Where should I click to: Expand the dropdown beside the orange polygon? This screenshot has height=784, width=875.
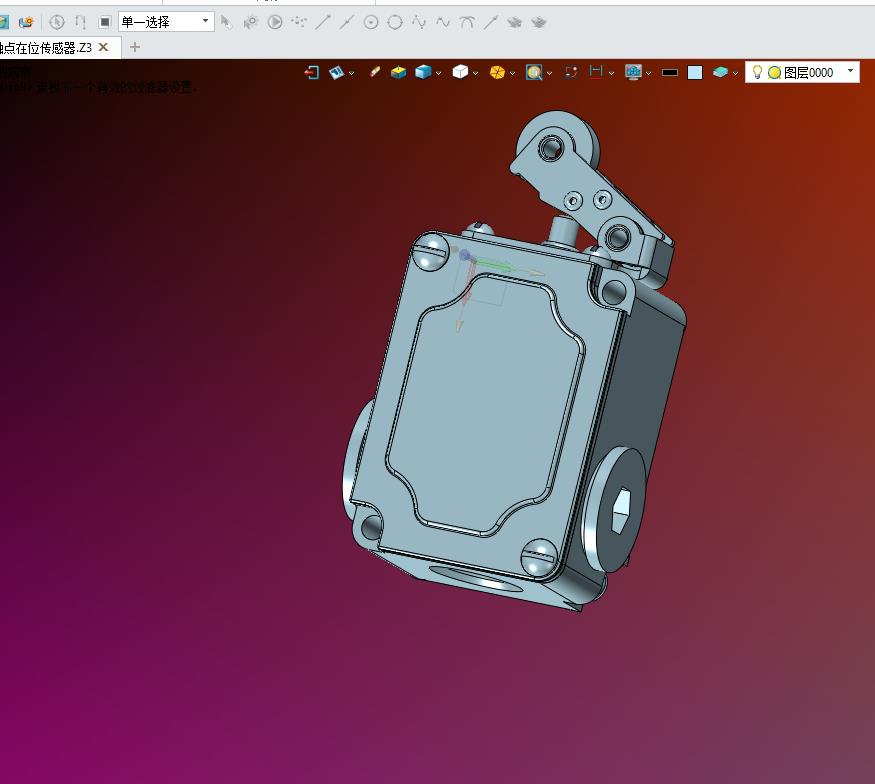pos(512,73)
